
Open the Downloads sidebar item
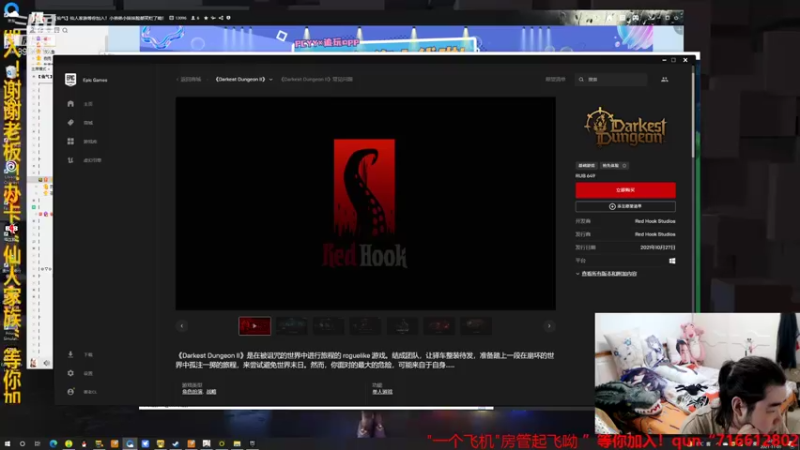pyautogui.click(x=80, y=354)
